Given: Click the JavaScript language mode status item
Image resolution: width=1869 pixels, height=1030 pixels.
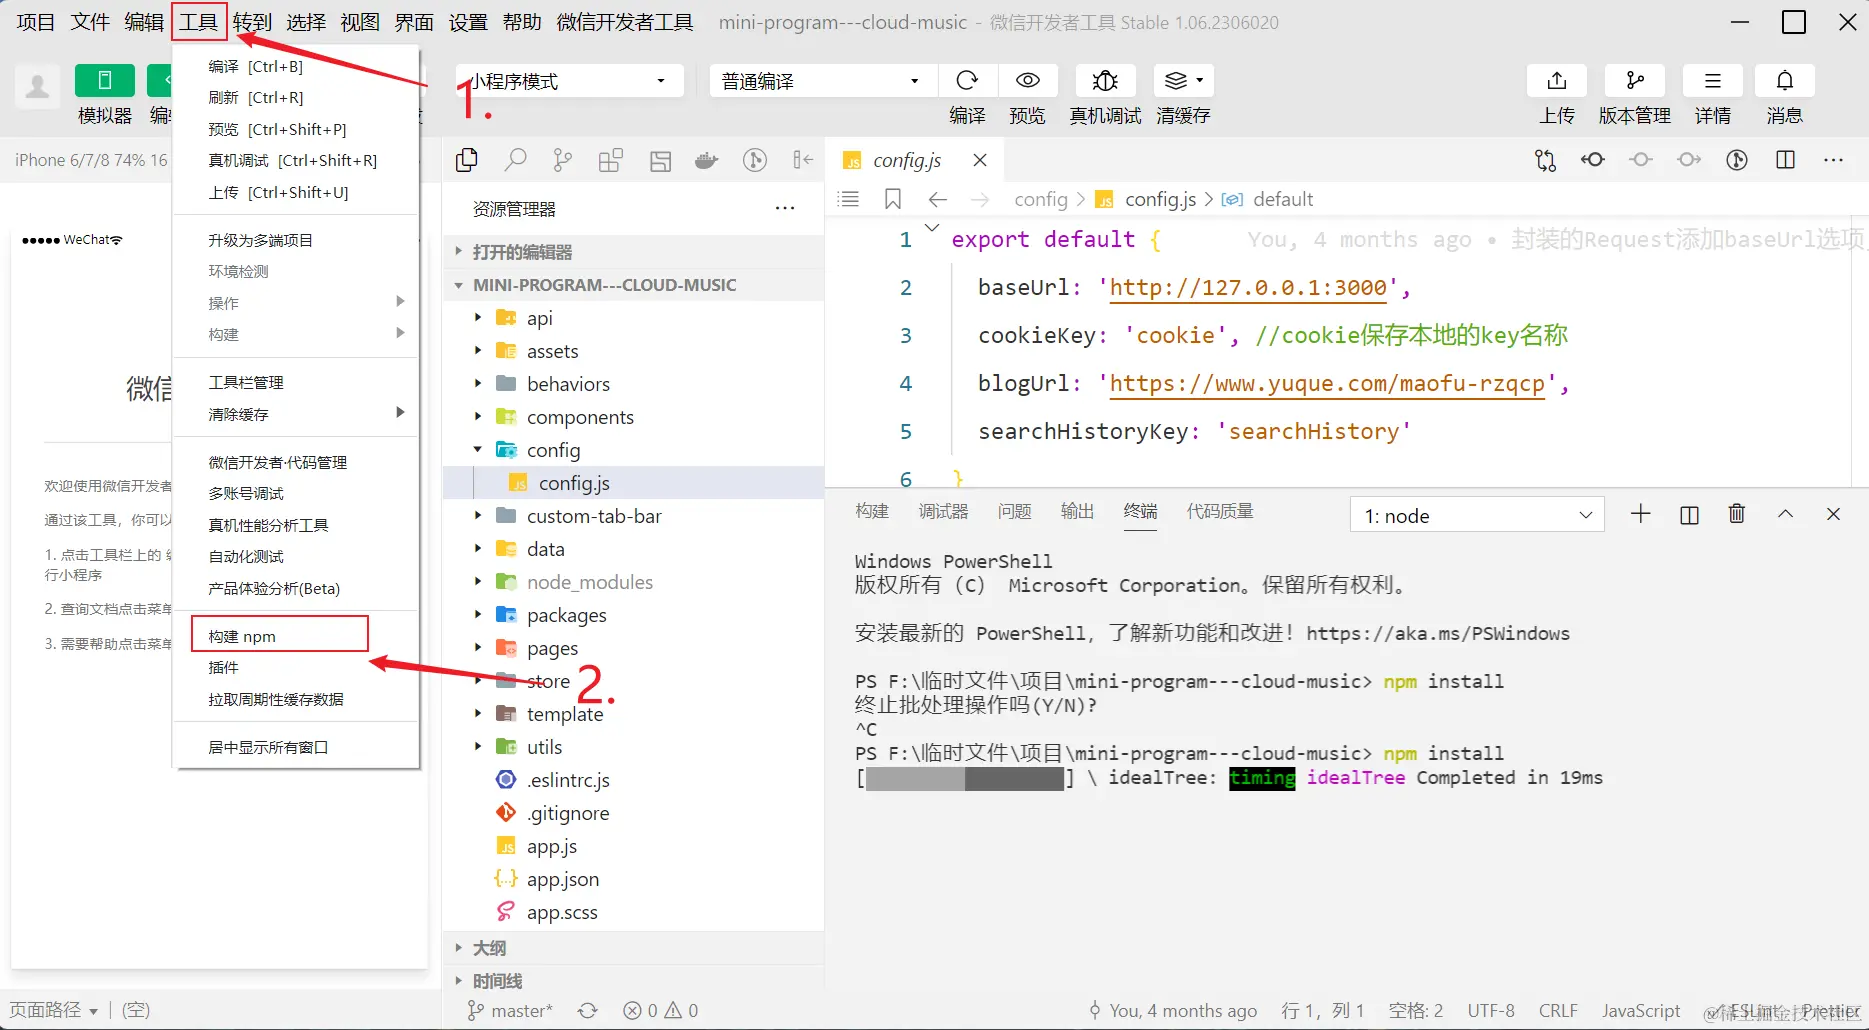Looking at the screenshot, I should (1641, 1011).
